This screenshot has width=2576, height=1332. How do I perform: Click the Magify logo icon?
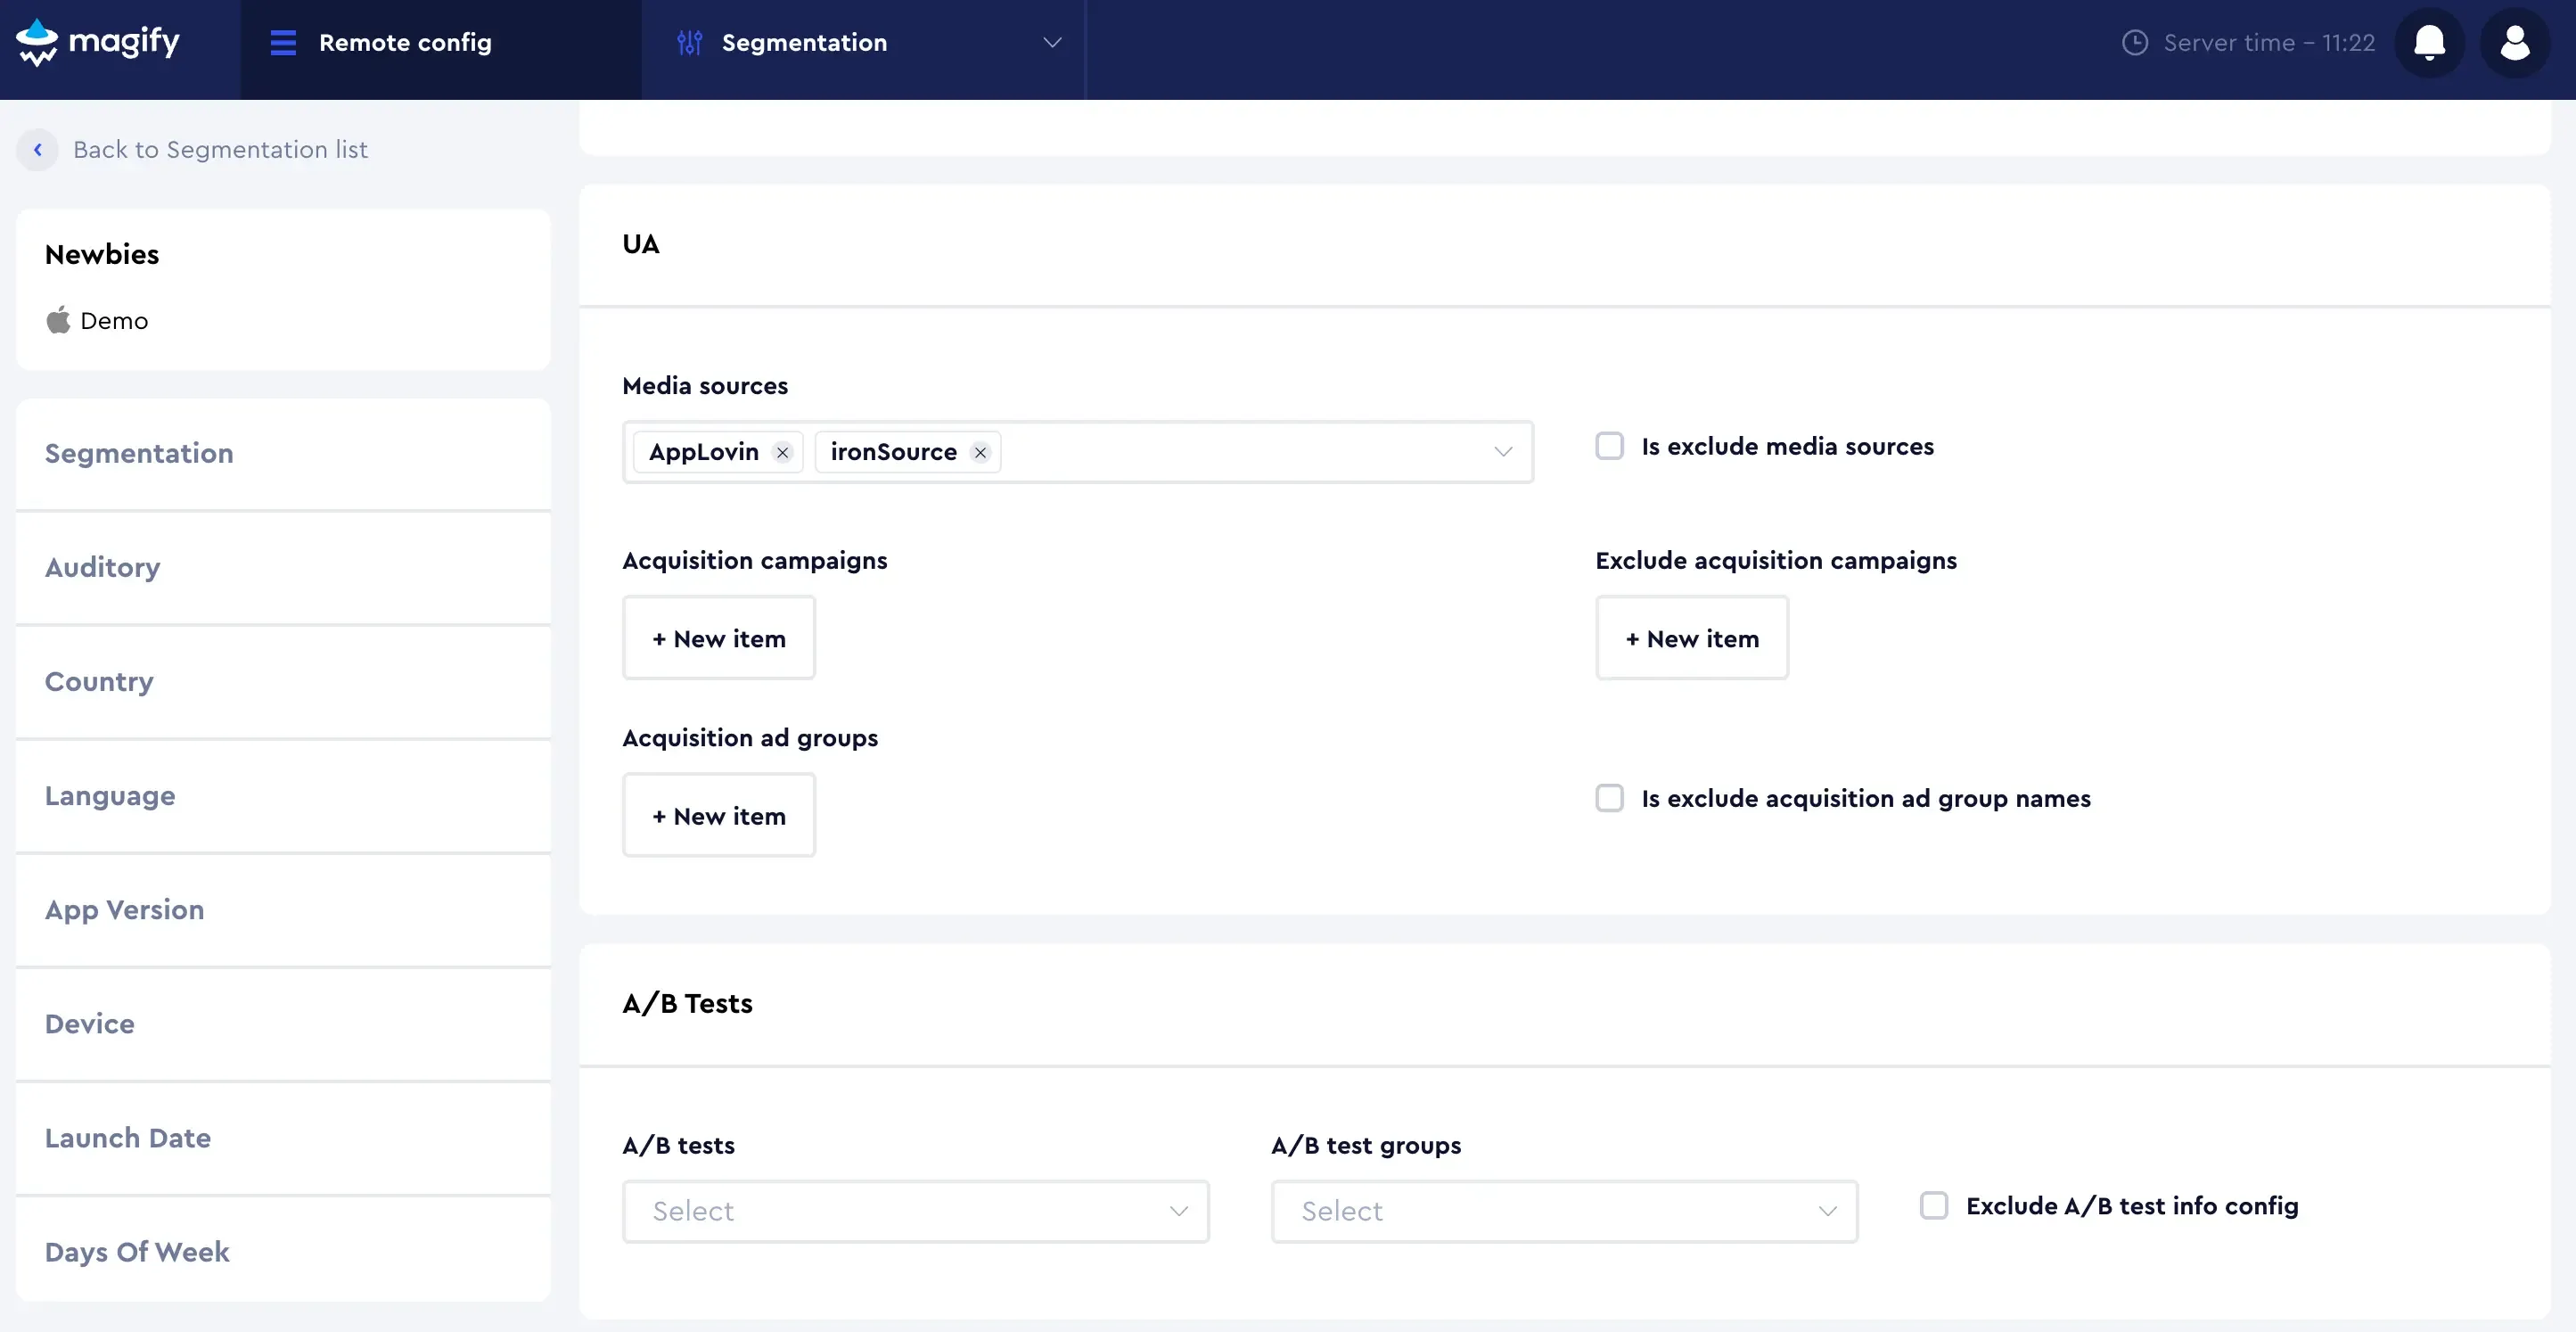[38, 42]
